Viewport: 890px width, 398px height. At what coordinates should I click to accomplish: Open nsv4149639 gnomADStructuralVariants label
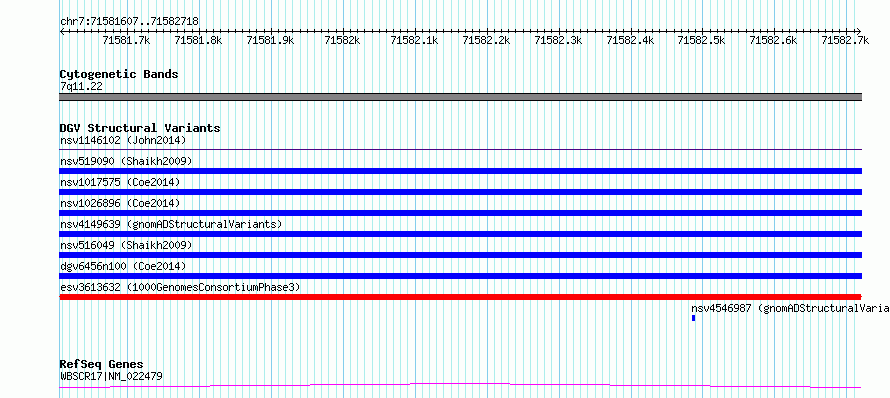click(171, 224)
